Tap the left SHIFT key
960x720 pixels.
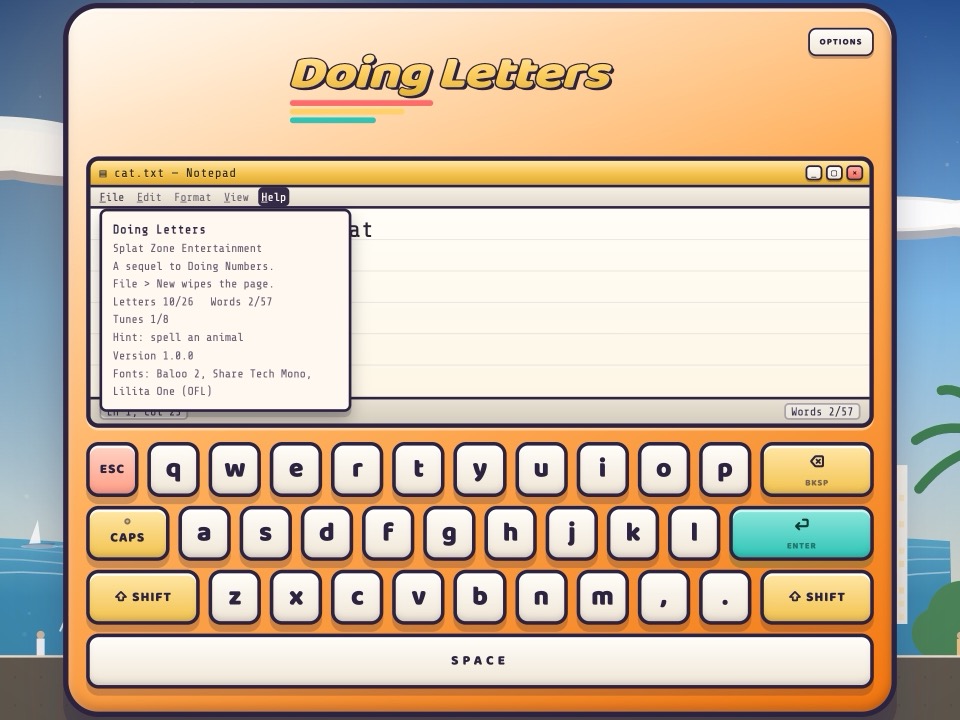point(143,597)
